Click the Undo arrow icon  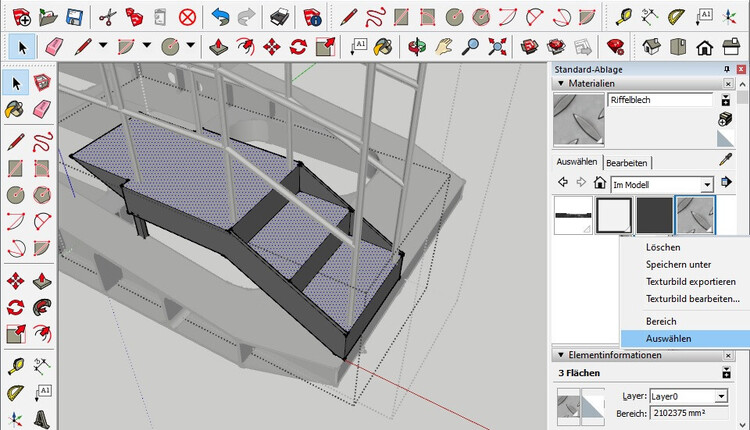point(220,16)
